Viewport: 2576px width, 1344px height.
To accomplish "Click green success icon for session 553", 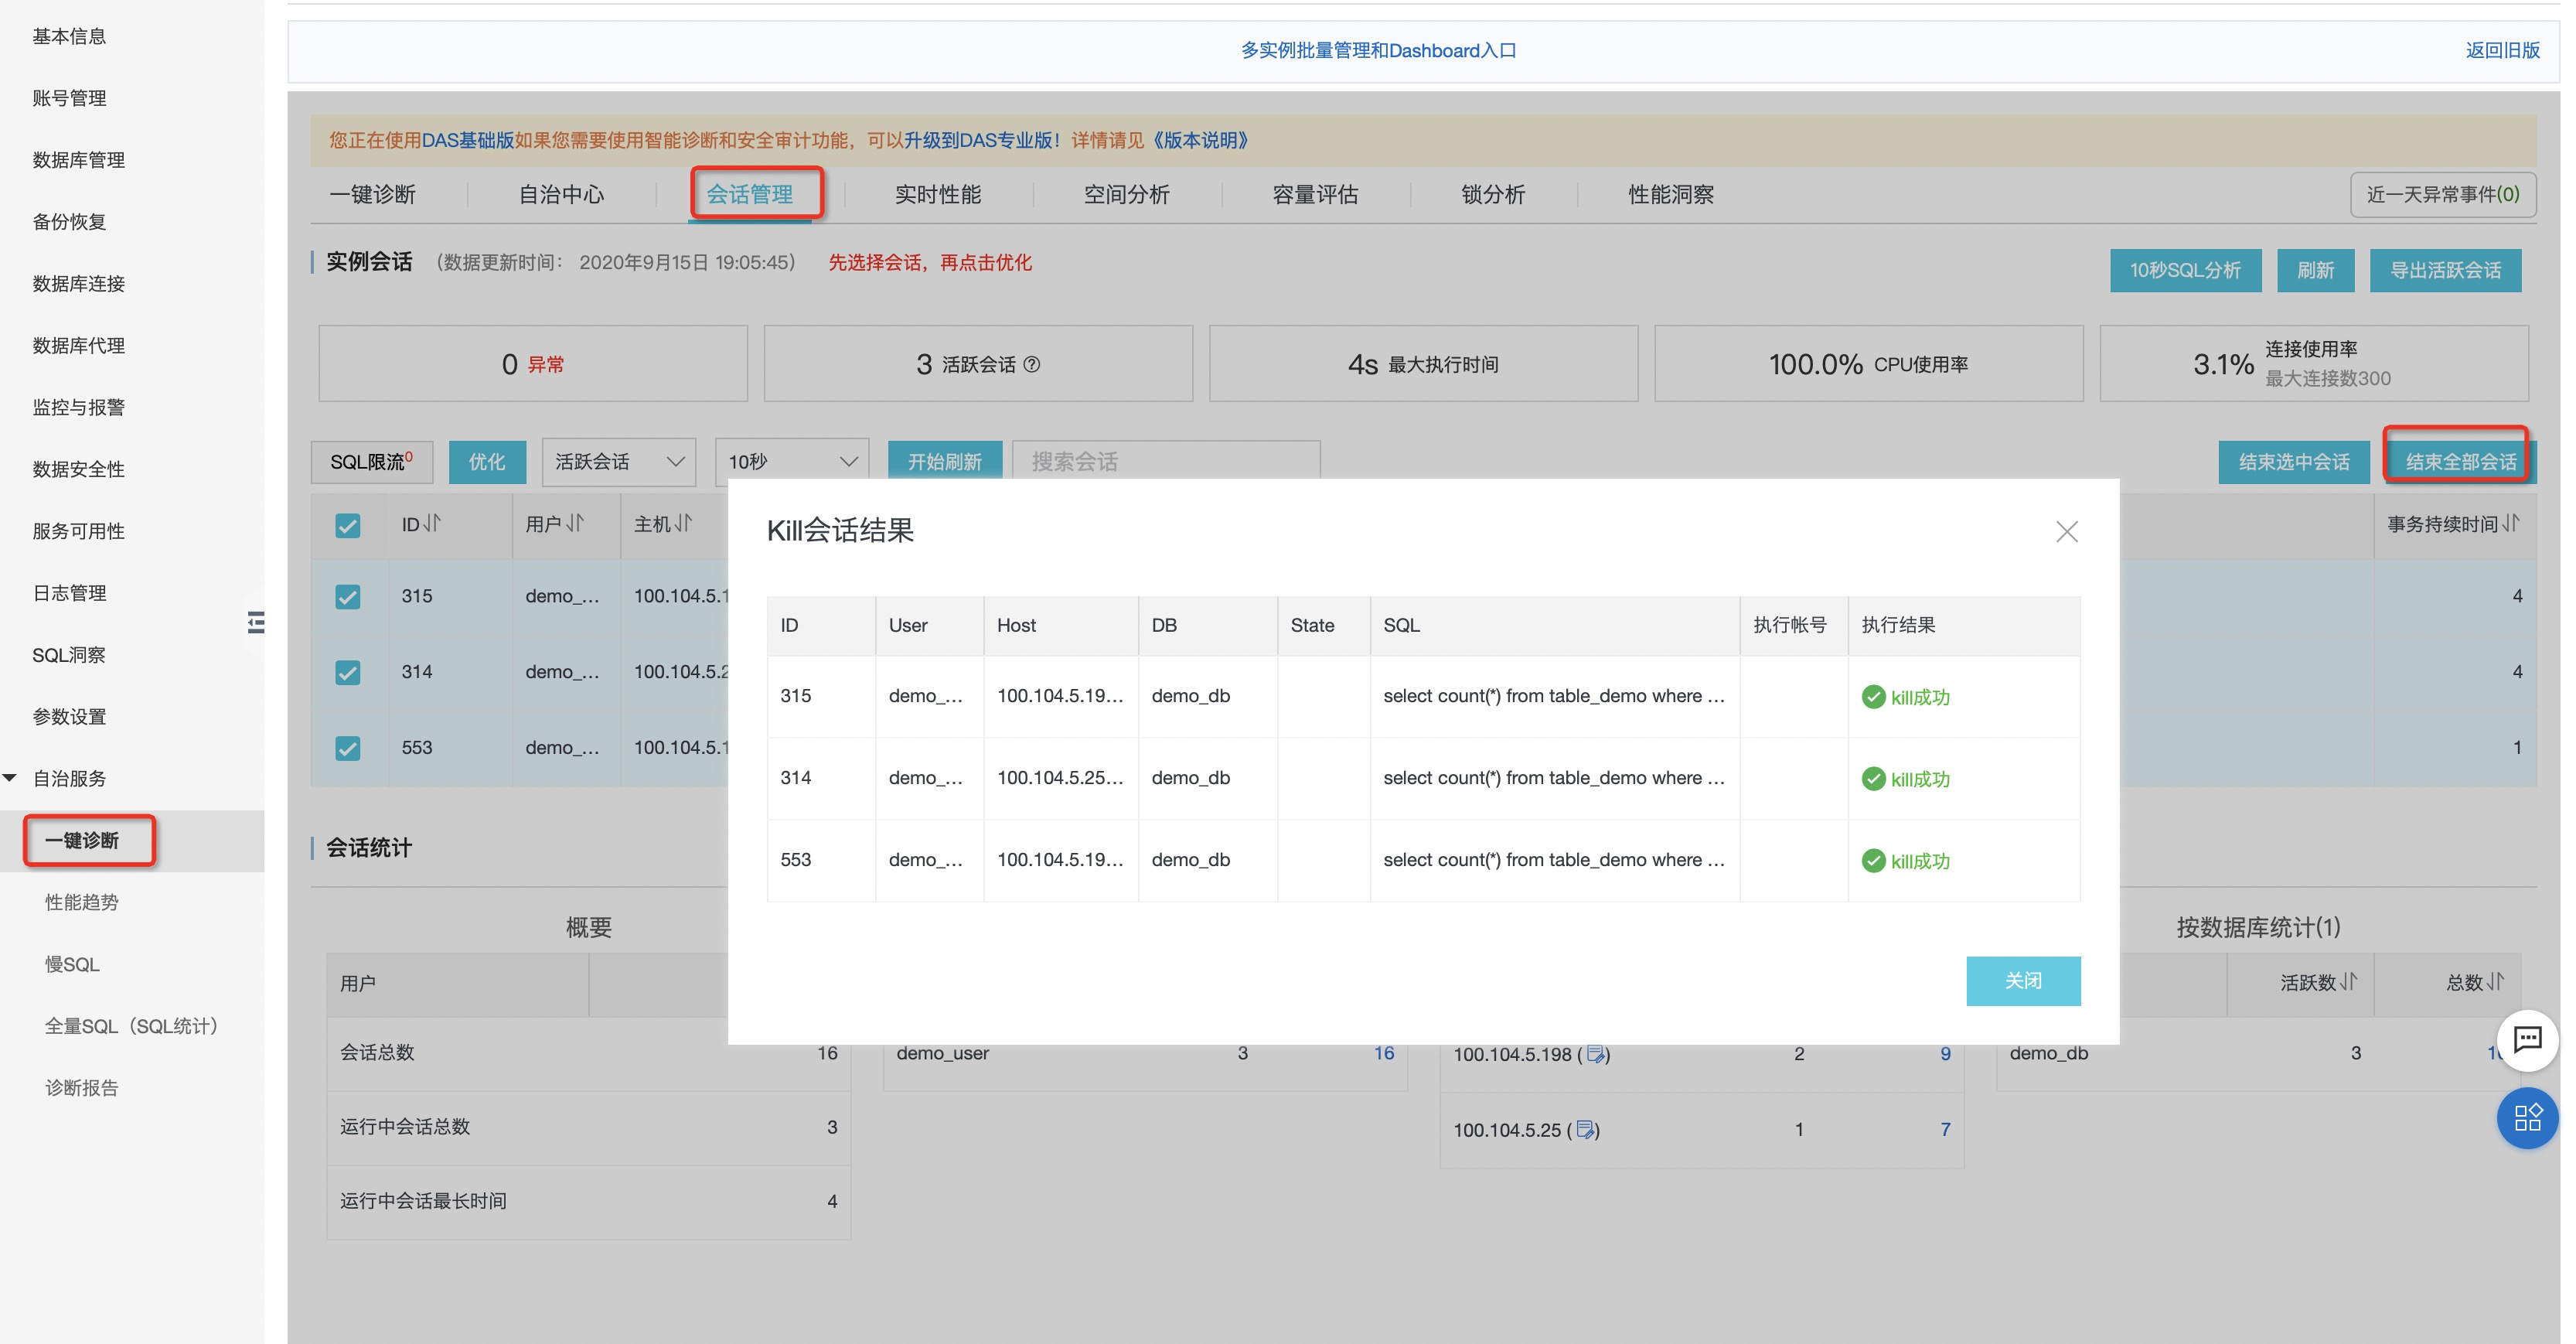I will [1873, 861].
